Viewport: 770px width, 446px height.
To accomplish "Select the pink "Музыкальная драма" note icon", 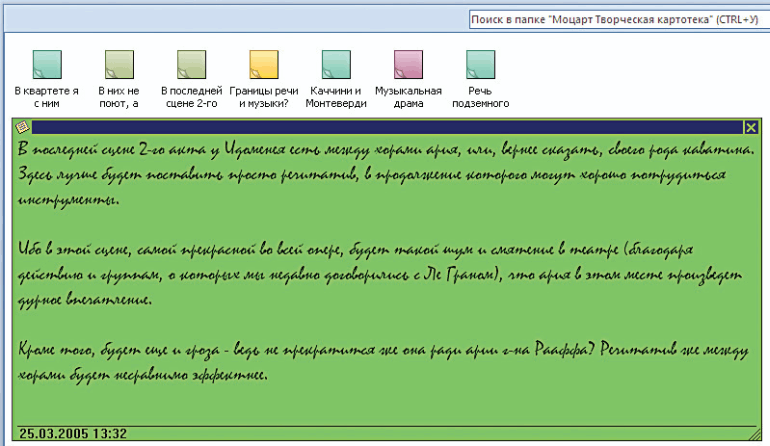I will click(x=408, y=64).
